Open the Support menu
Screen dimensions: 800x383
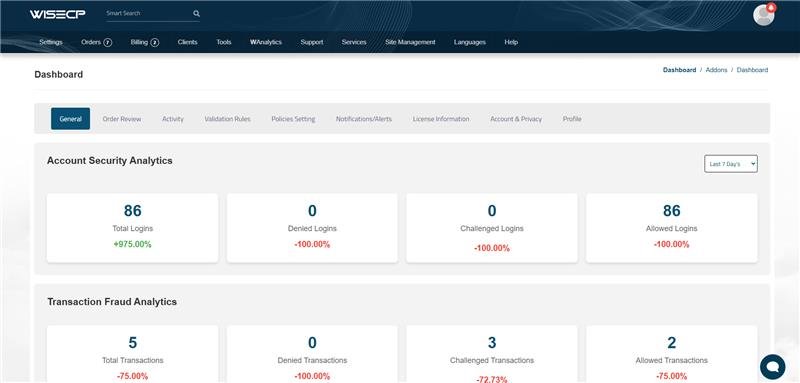pos(312,42)
